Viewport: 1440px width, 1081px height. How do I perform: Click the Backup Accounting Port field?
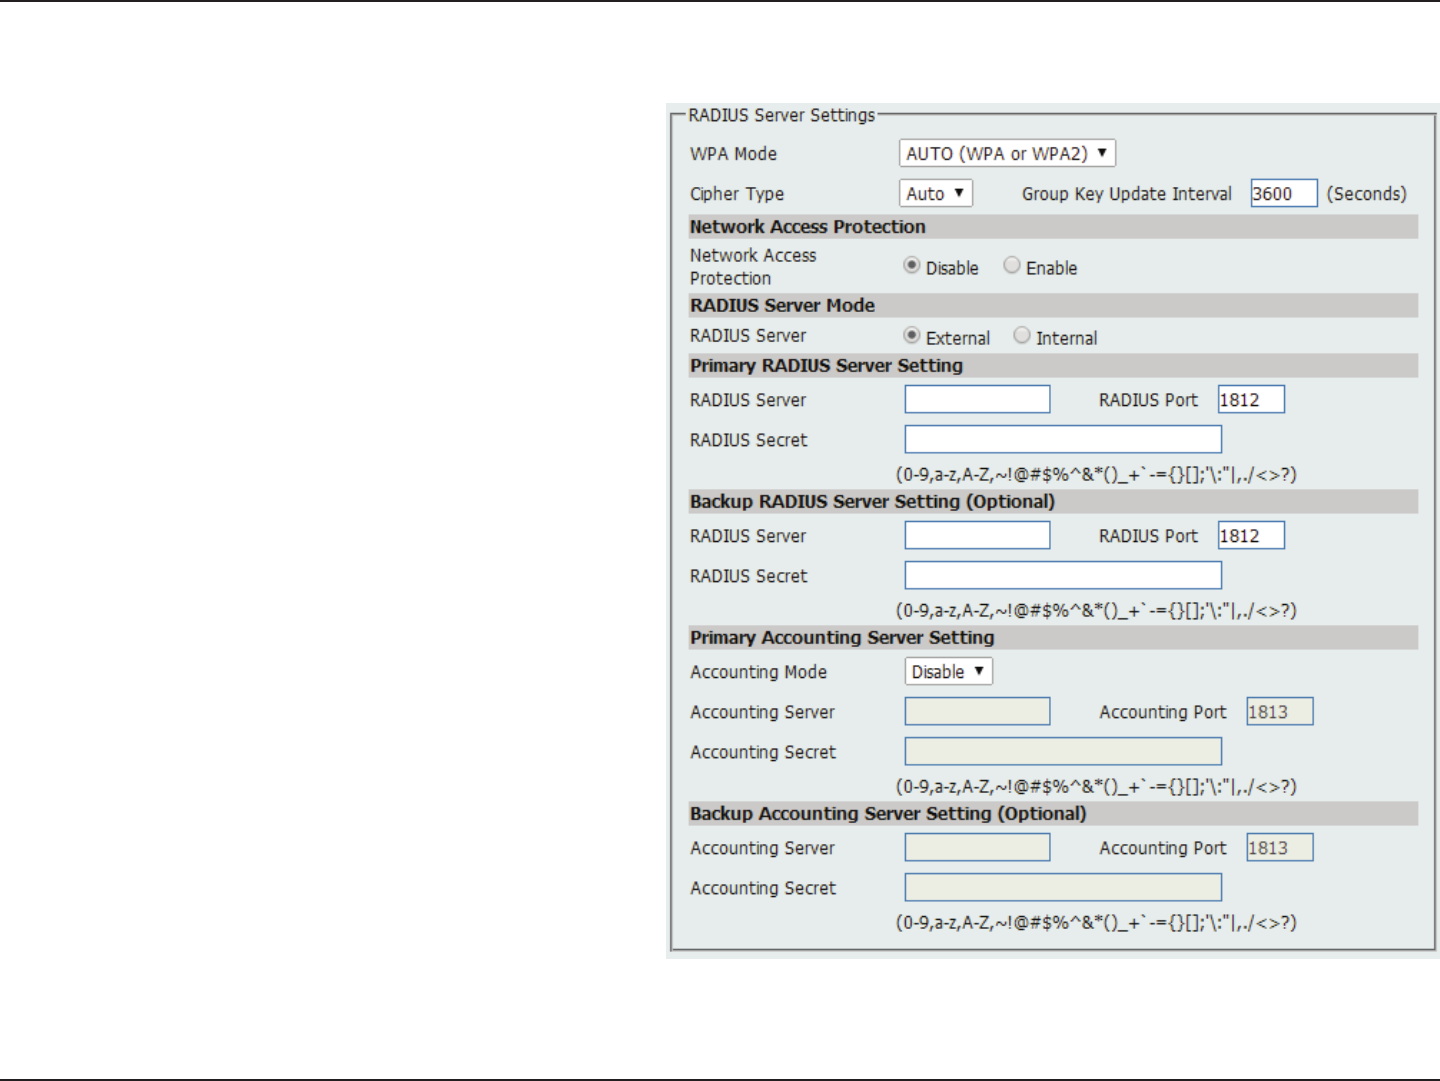1280,847
